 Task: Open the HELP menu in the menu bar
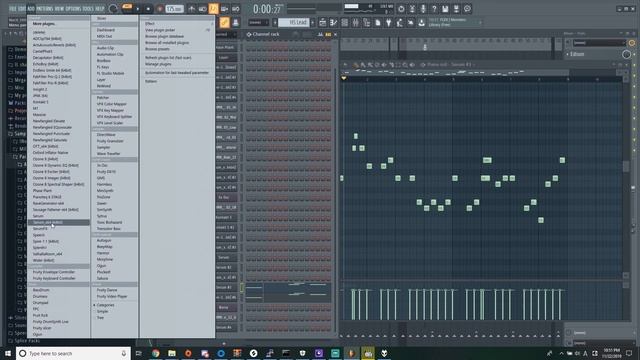tap(100, 9)
